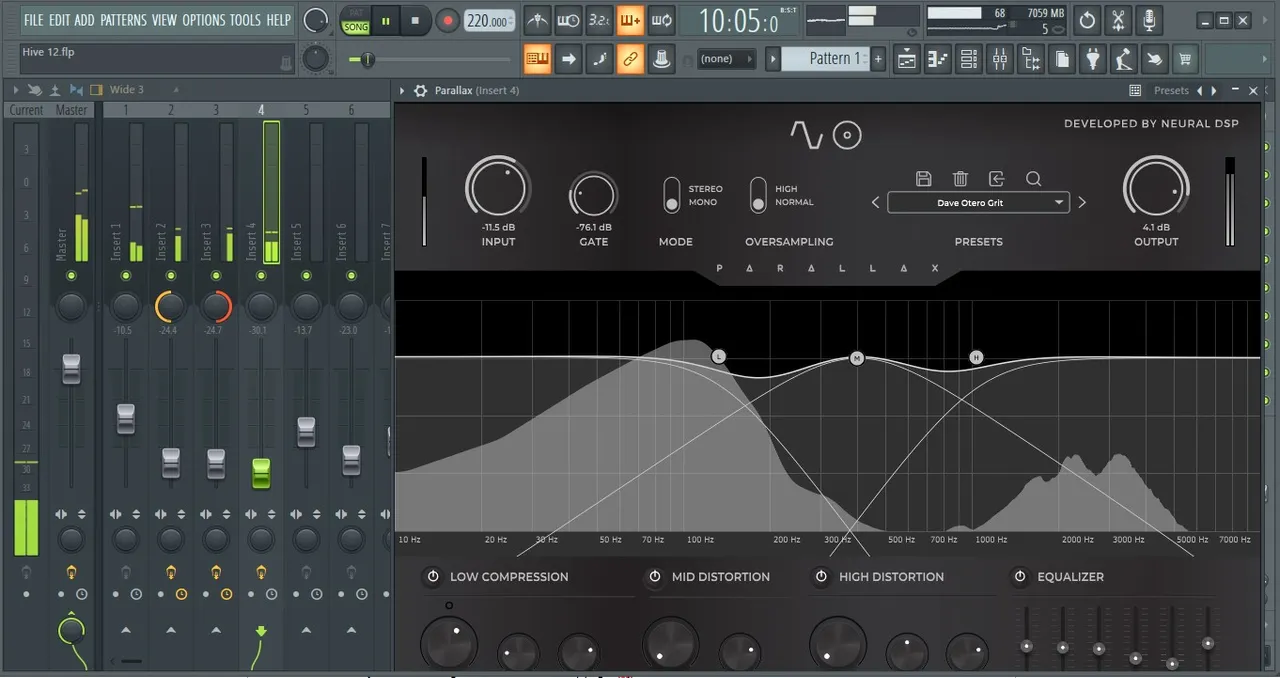
Task: Expand Parallax plugin options arrow
Action: 403,90
